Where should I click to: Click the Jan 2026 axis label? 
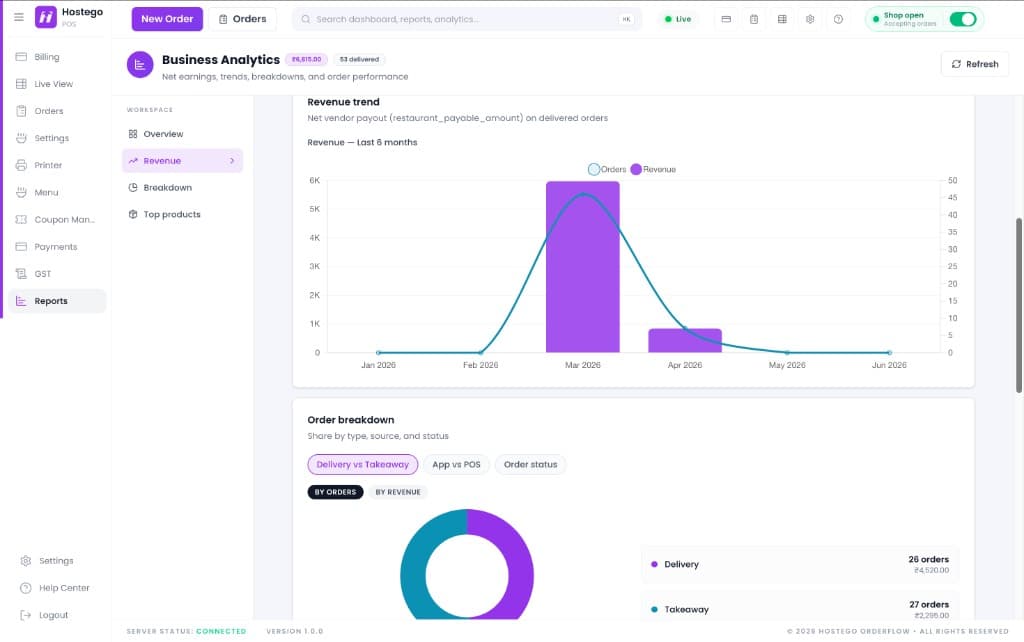[x=378, y=365]
